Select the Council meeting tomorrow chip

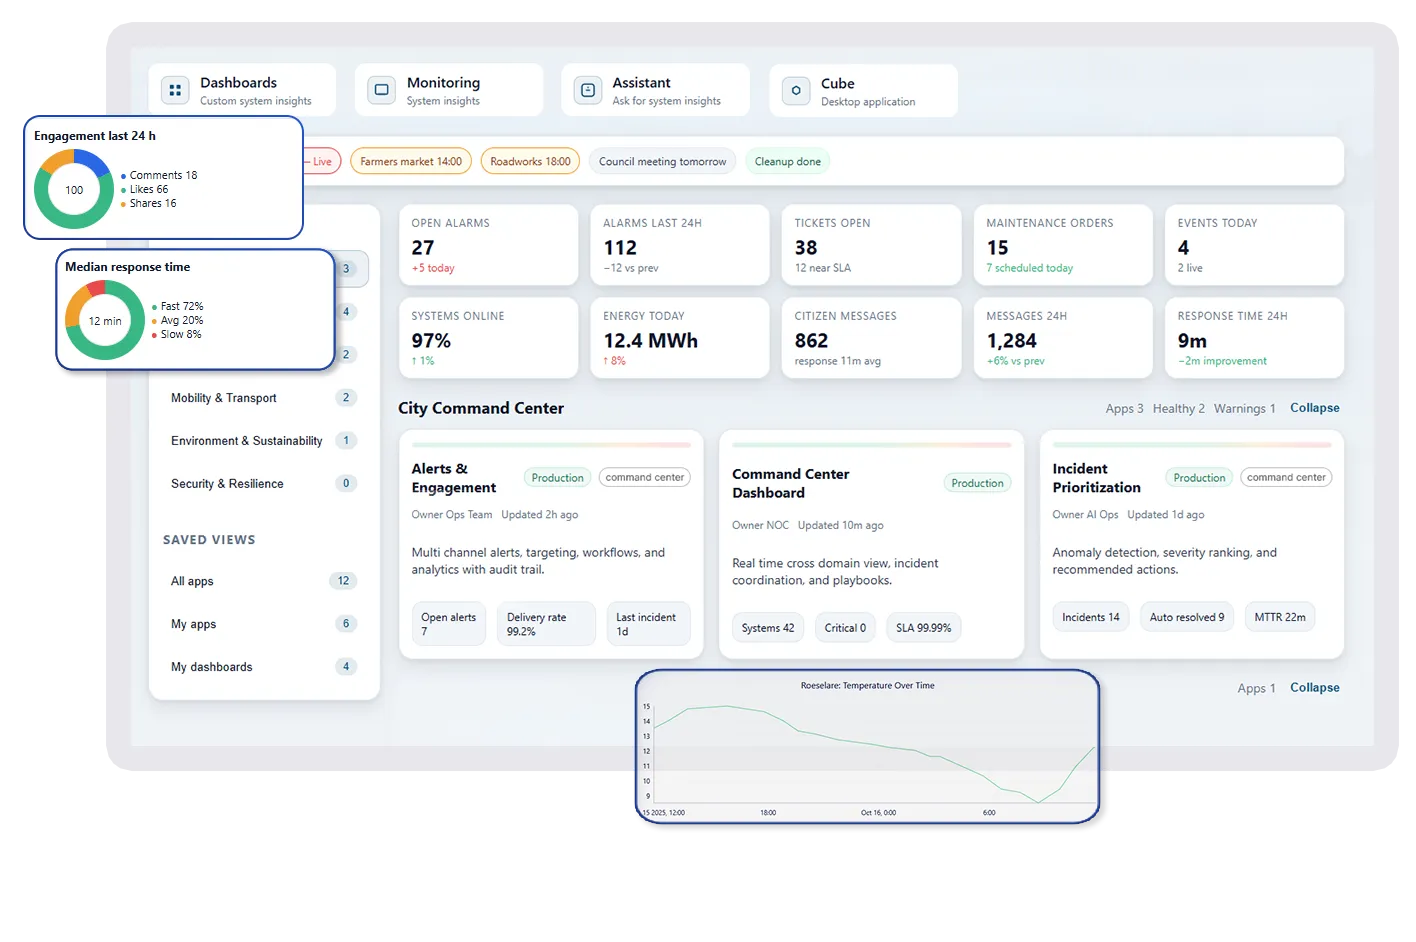point(662,161)
